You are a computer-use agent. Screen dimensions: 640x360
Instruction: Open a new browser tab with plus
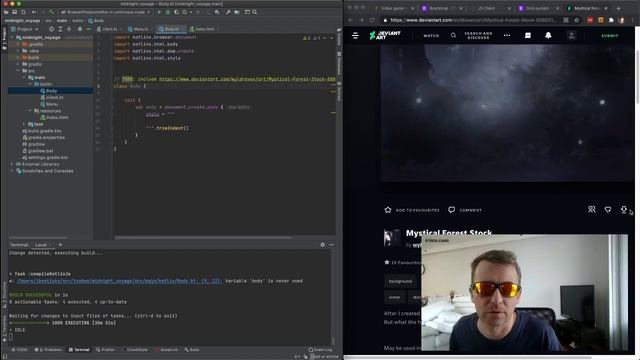[618, 8]
